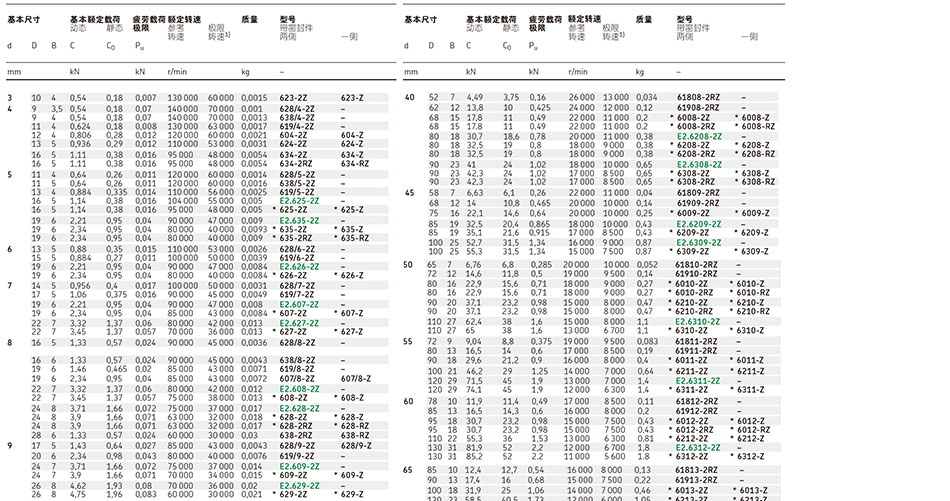Open energy-efficient bearing E2.6208-2Z
This screenshot has width=950, height=501.
point(696,135)
